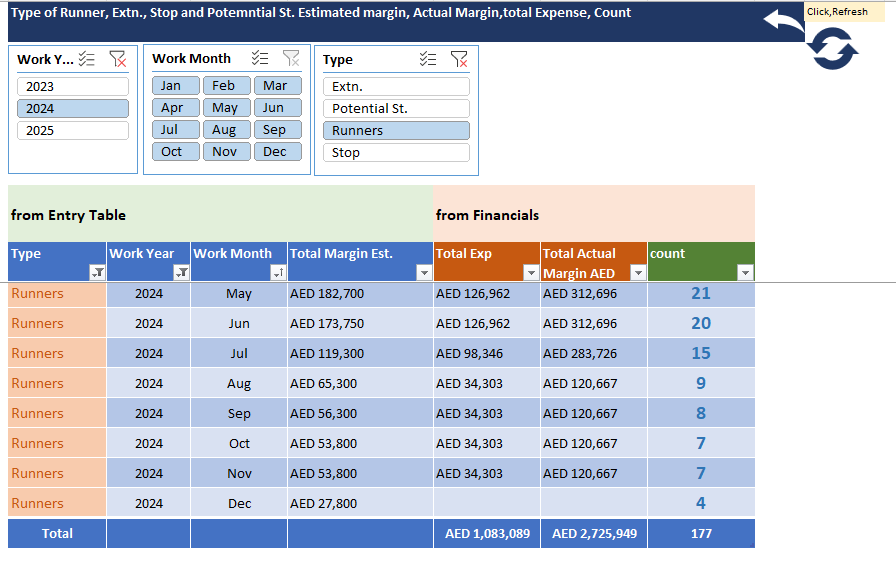Select 2025 in Work Year slicer
Image resolution: width=896 pixels, height=578 pixels.
[x=73, y=131]
